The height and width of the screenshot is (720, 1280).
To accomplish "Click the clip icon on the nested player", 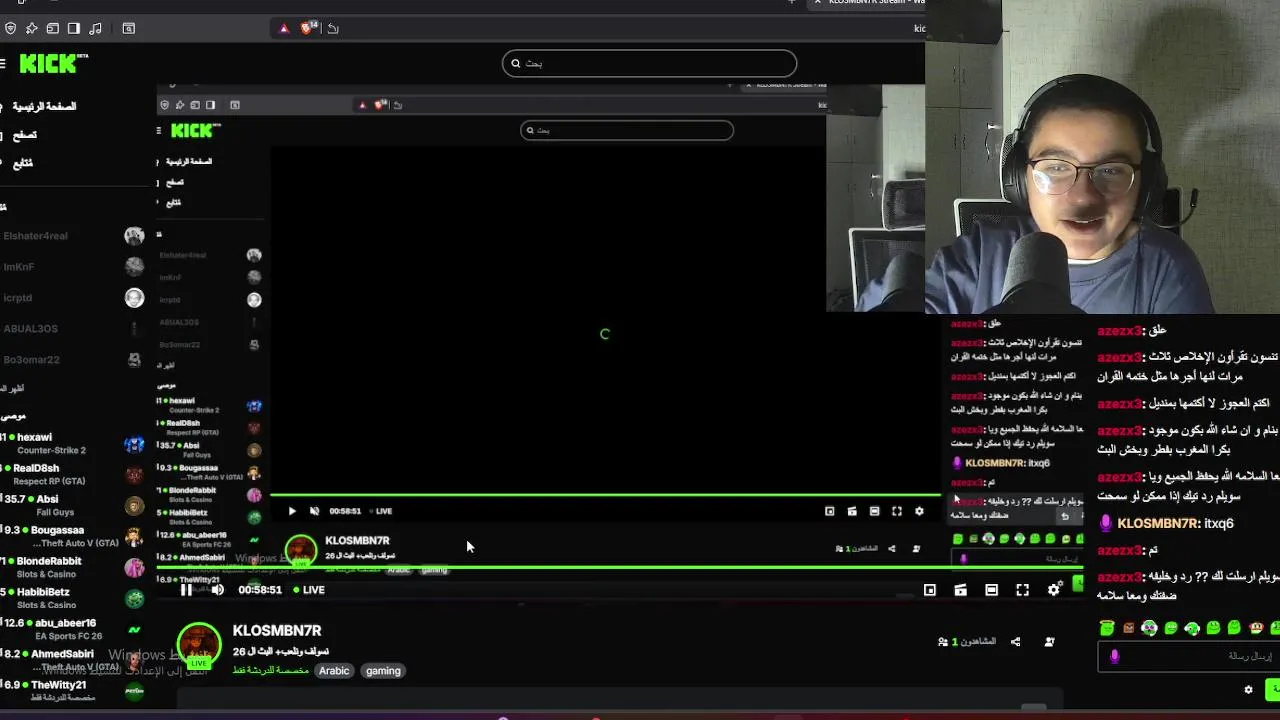I will [x=852, y=511].
